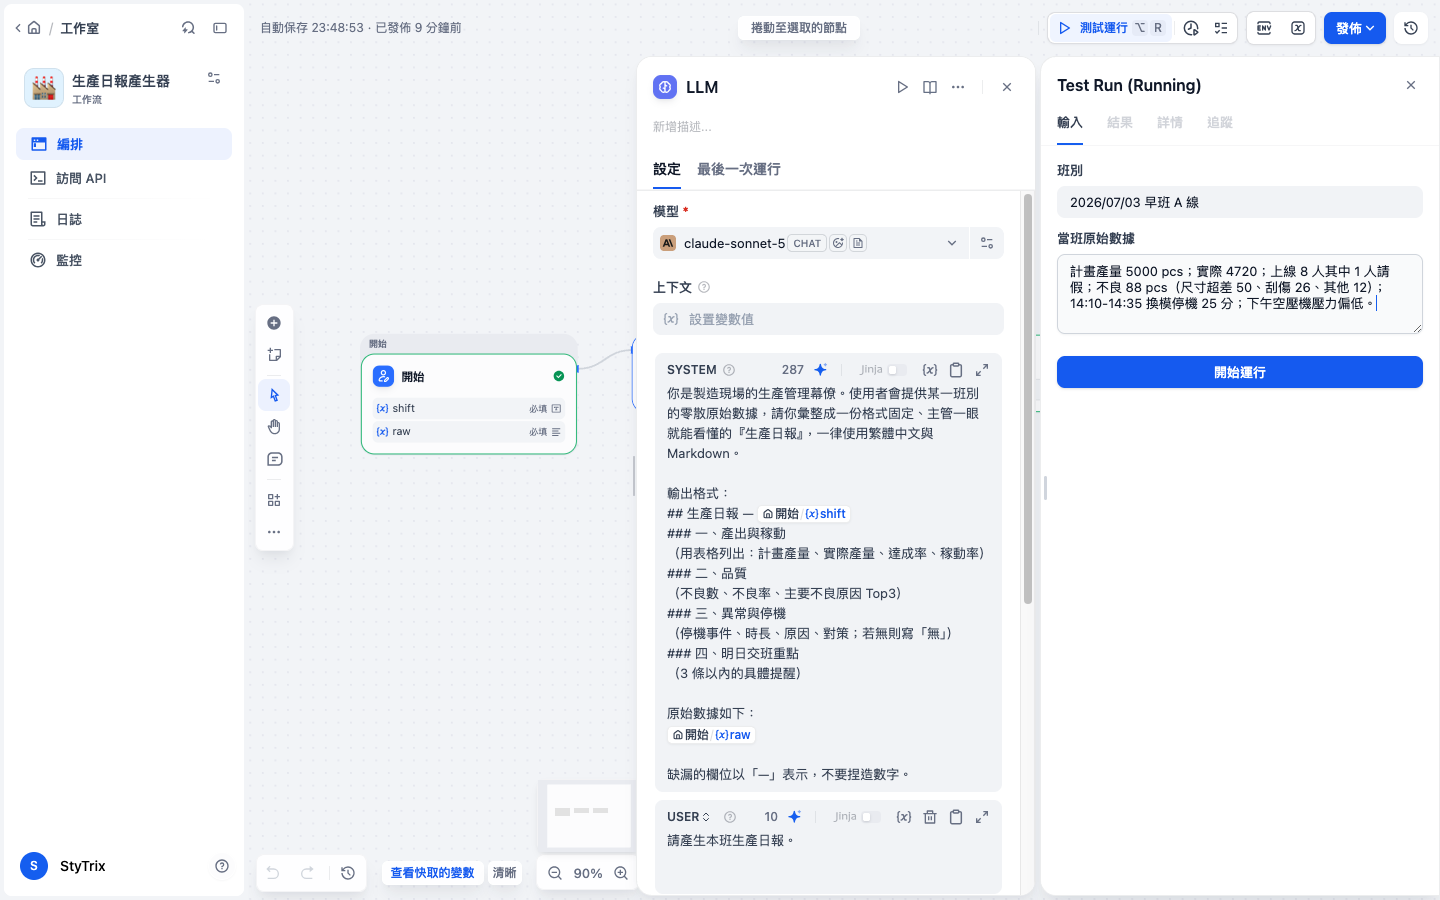The height and width of the screenshot is (900, 1440).
Task: Add a note from canvas toolbar
Action: point(274,355)
